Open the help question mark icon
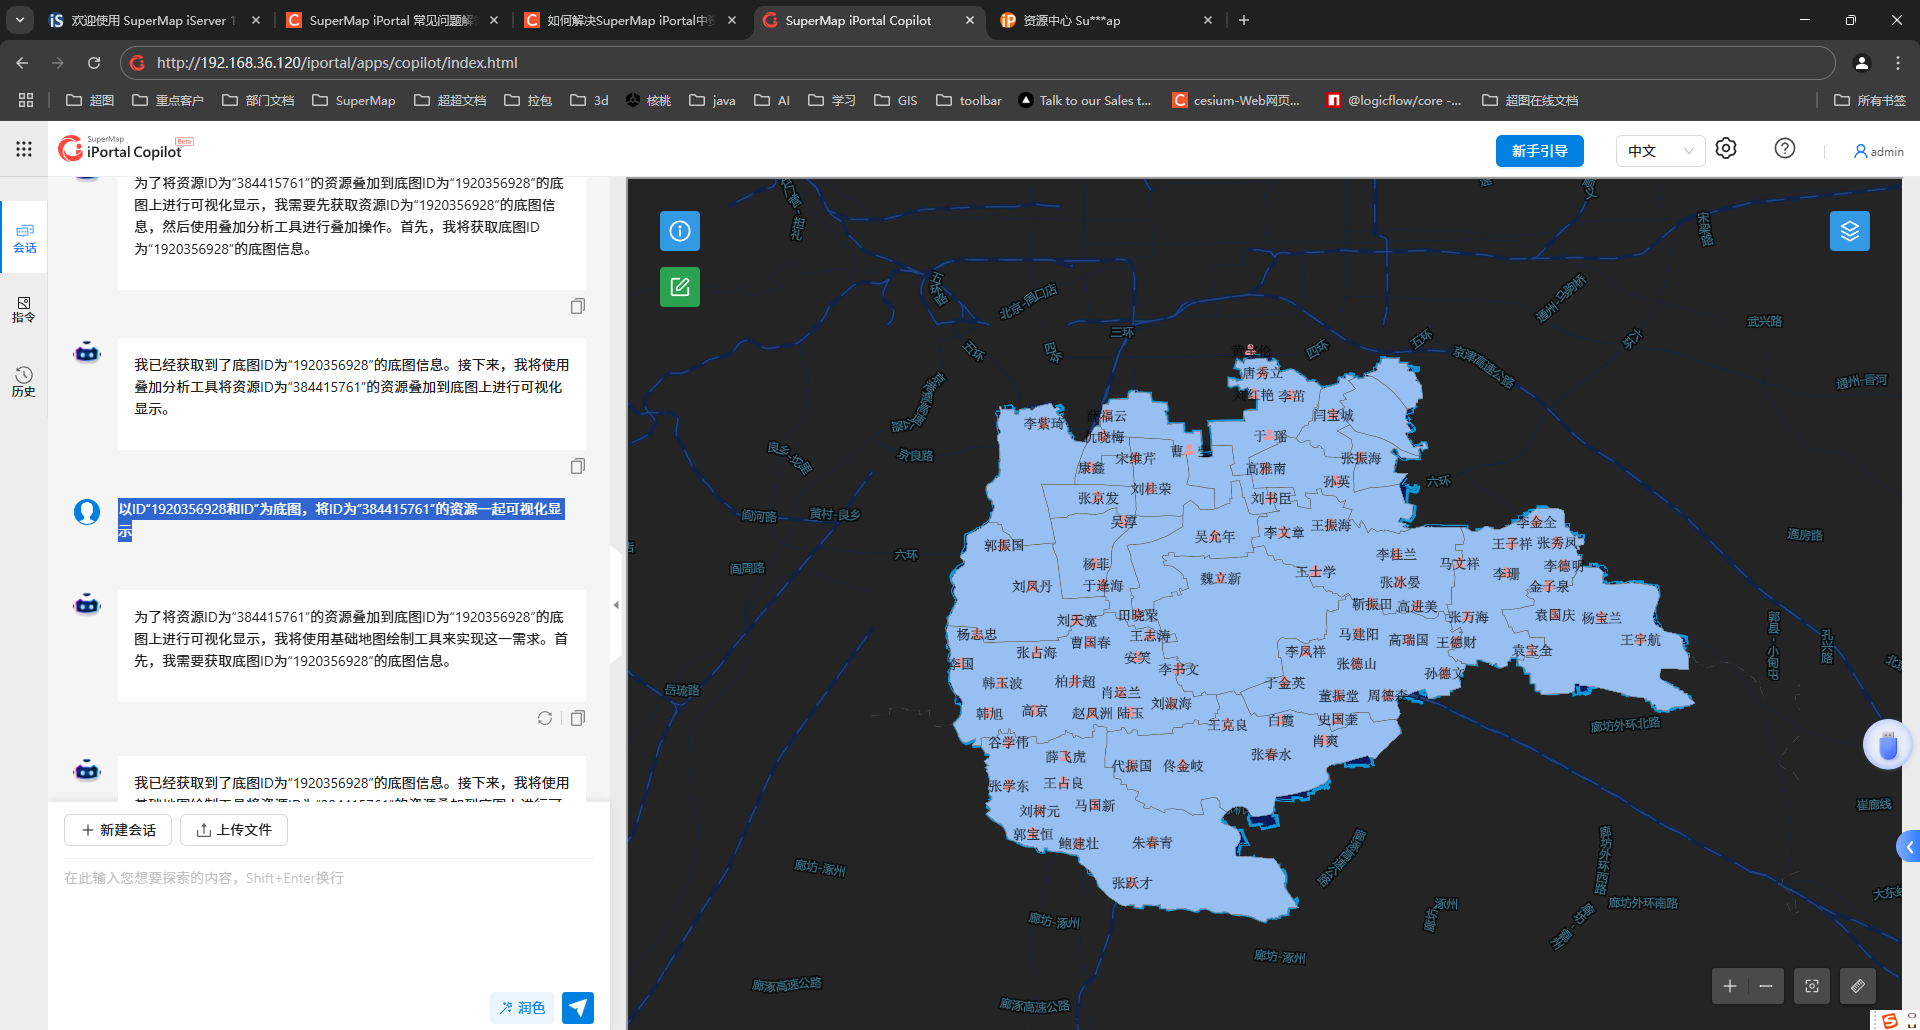The width and height of the screenshot is (1920, 1030). [1784, 149]
